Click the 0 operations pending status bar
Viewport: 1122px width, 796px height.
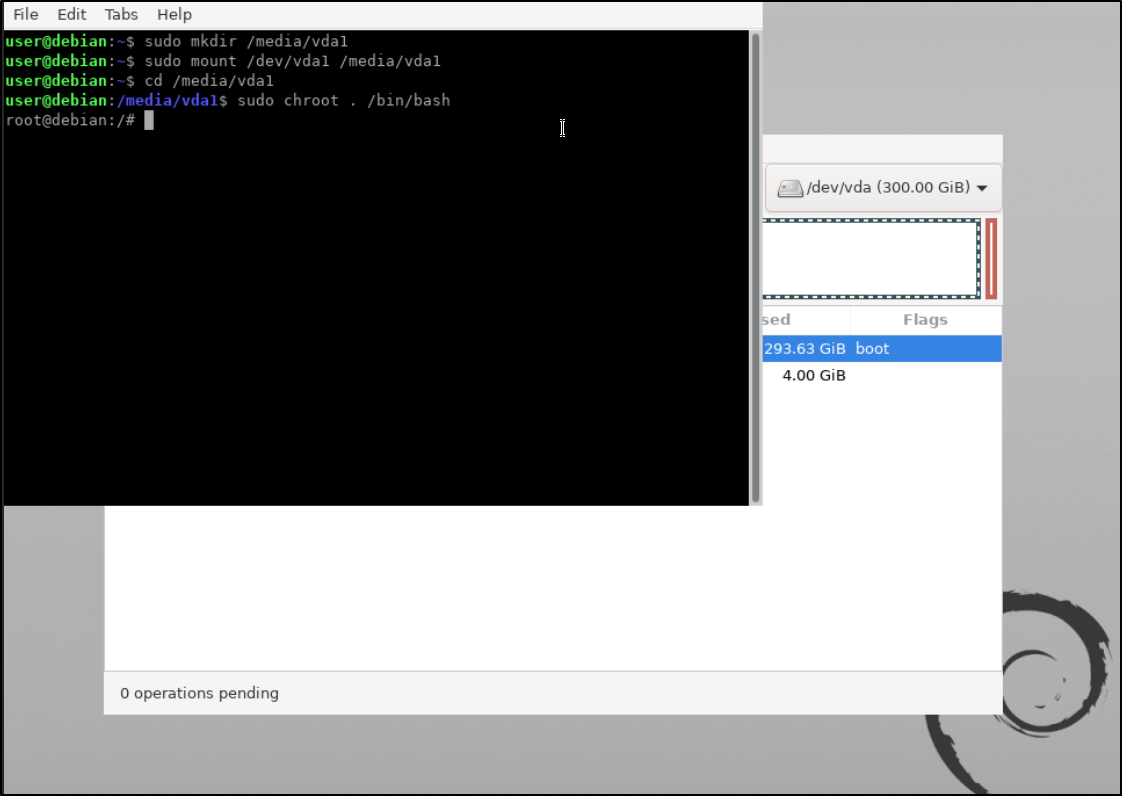click(x=199, y=692)
